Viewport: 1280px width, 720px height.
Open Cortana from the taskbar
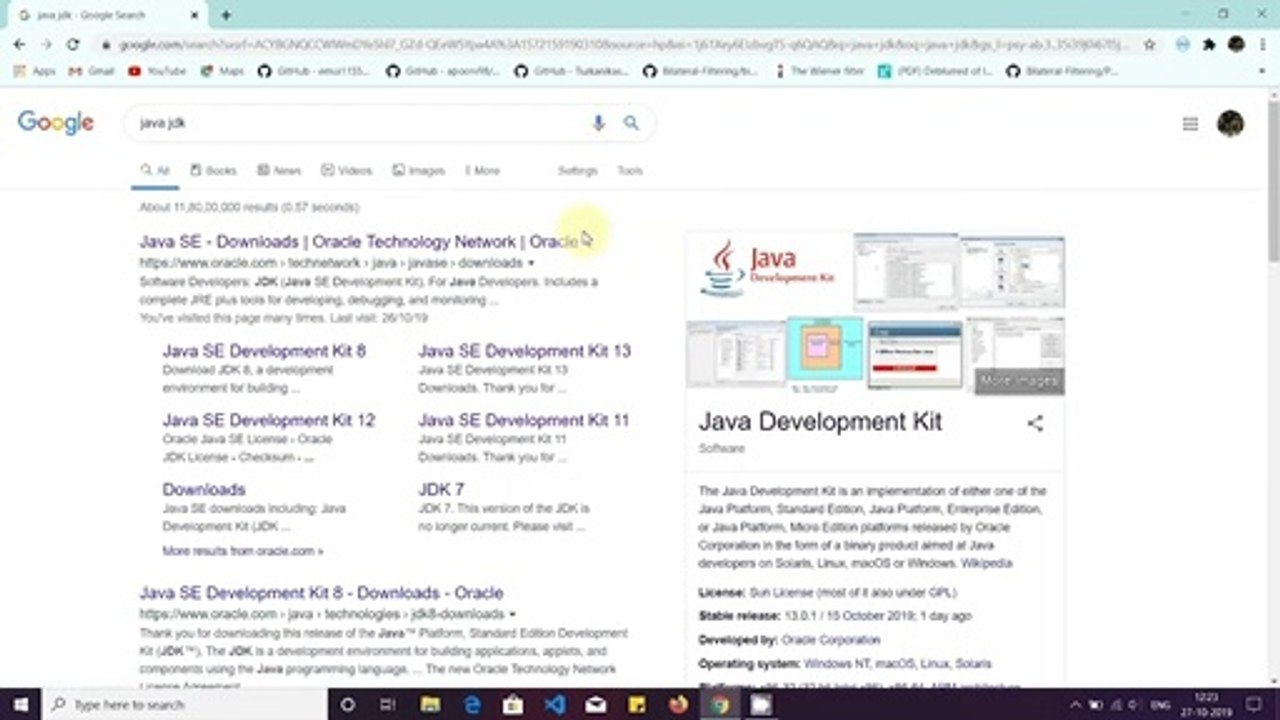[347, 704]
